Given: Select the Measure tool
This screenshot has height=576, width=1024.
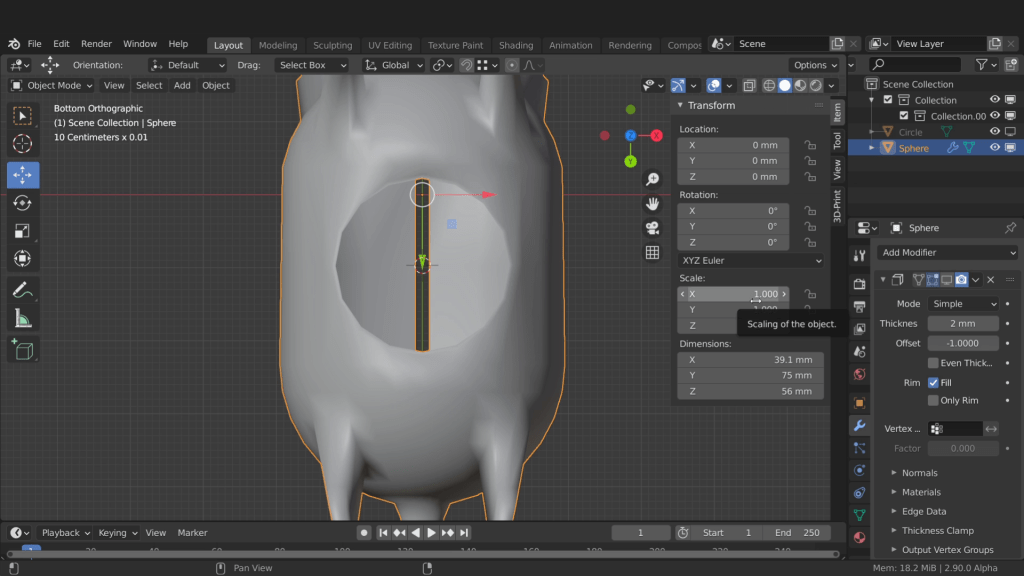Looking at the screenshot, I should pos(23,319).
